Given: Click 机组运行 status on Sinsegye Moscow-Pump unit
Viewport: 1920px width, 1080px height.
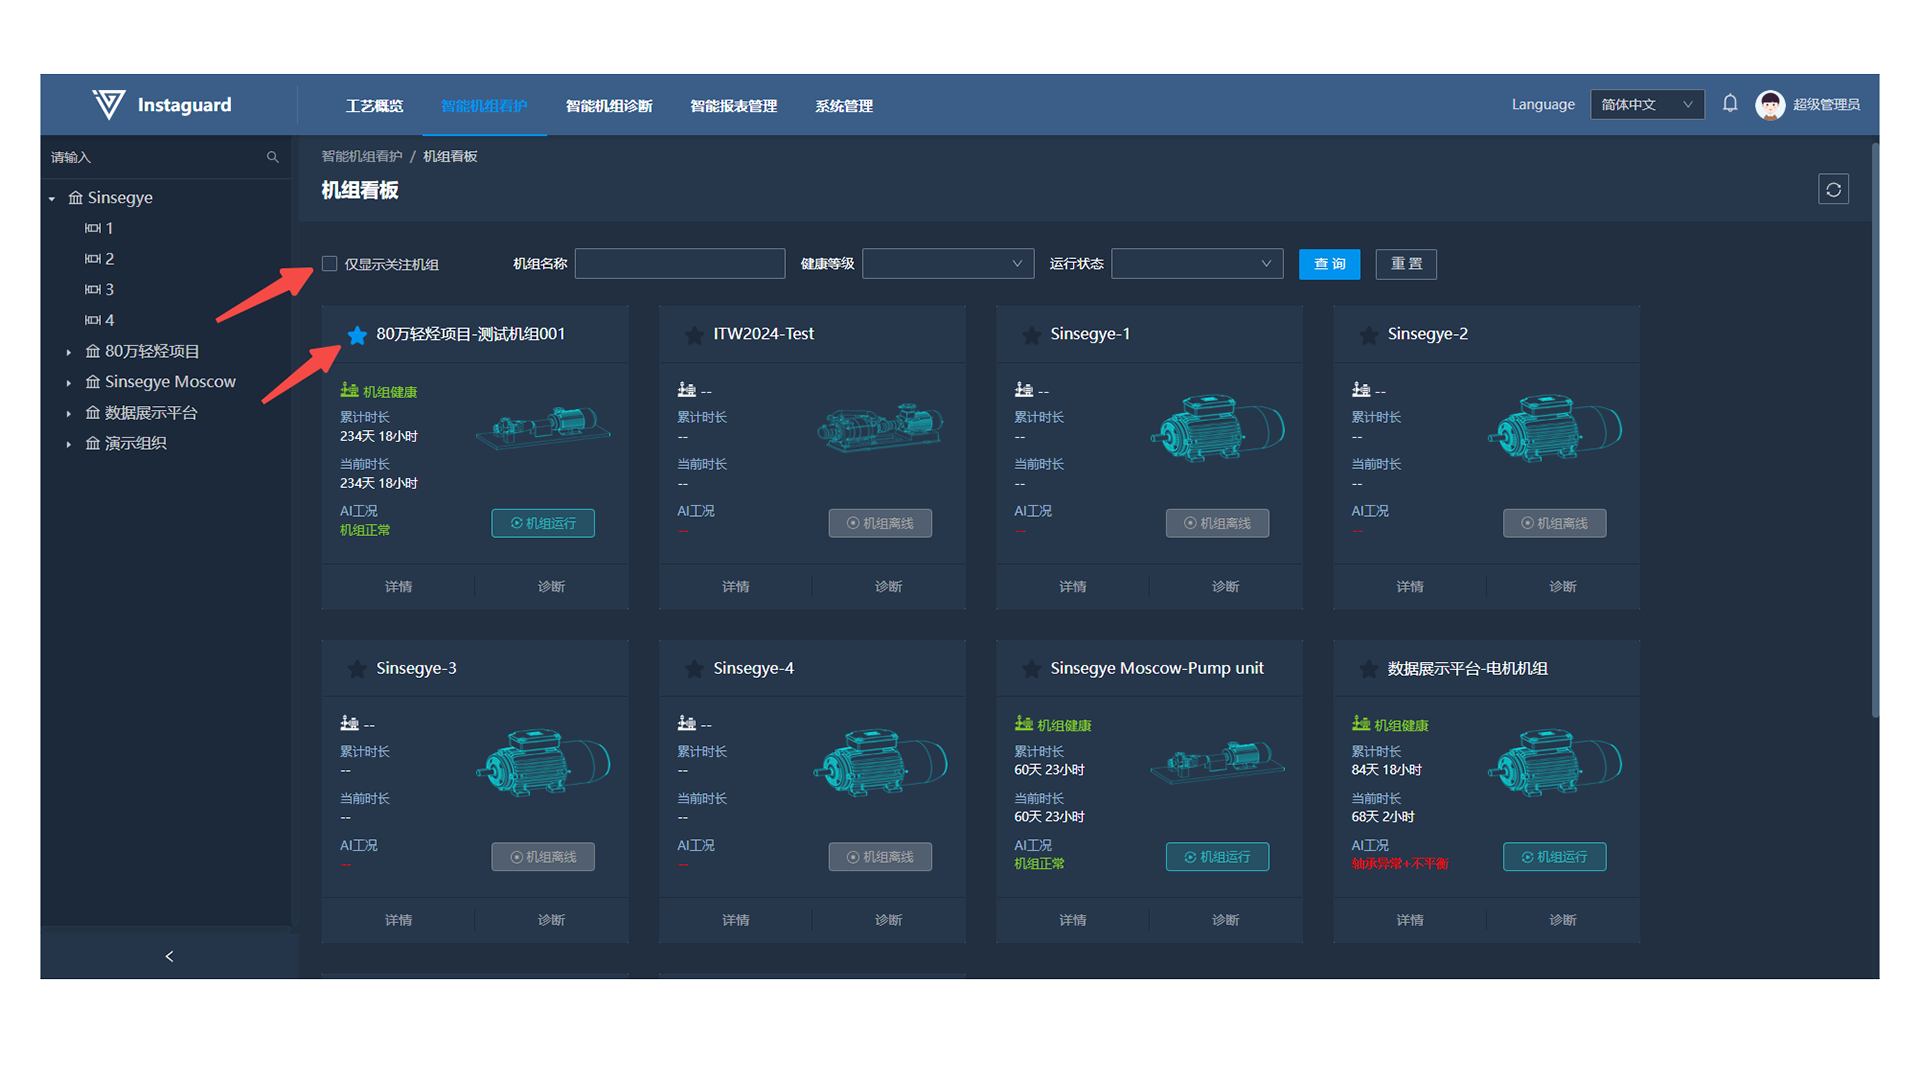Looking at the screenshot, I should [x=1217, y=857].
